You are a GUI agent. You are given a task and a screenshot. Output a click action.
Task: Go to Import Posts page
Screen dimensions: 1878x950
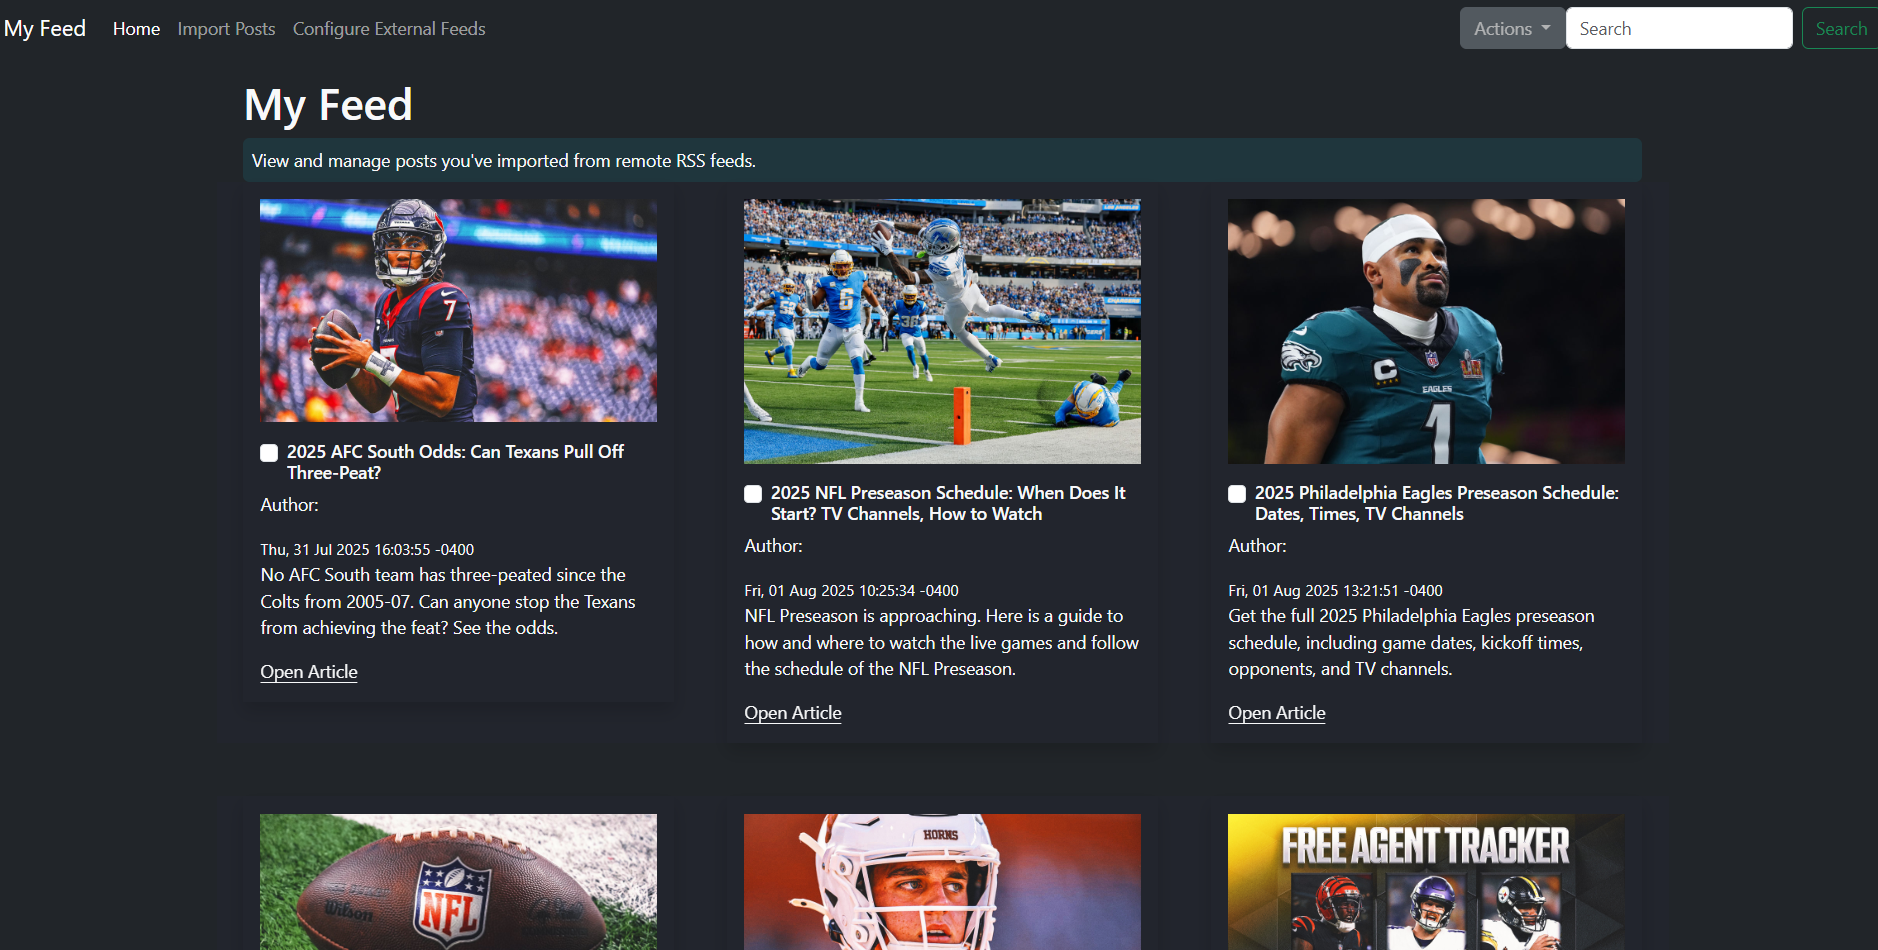[226, 29]
